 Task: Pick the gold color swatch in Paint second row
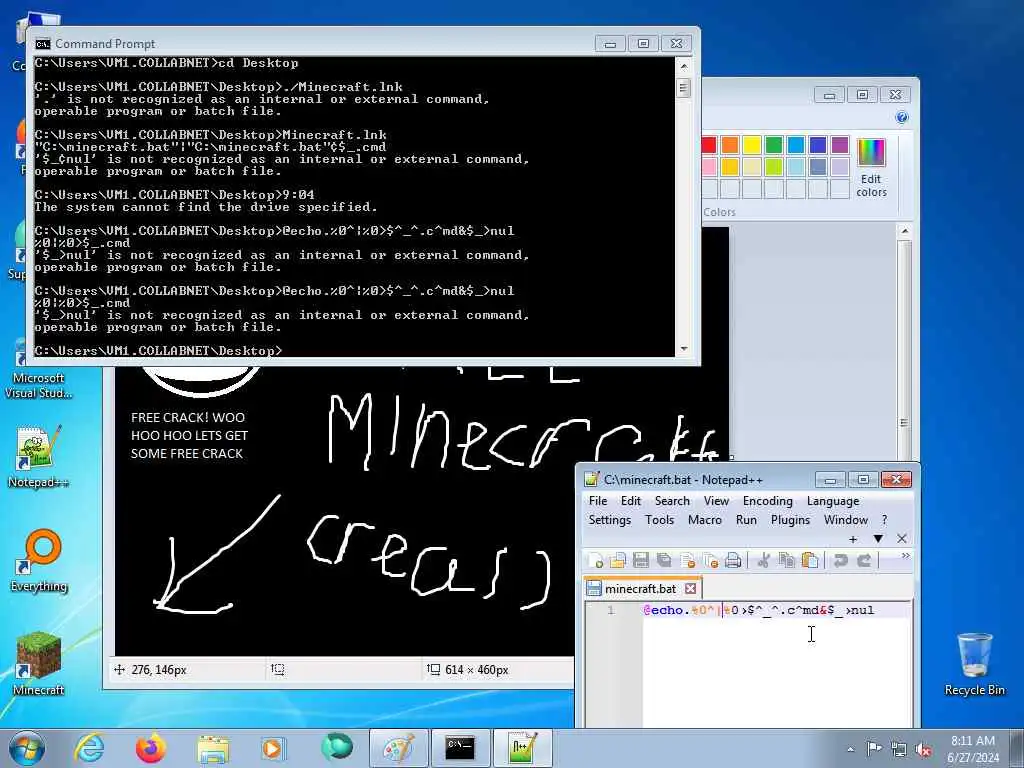[x=730, y=167]
